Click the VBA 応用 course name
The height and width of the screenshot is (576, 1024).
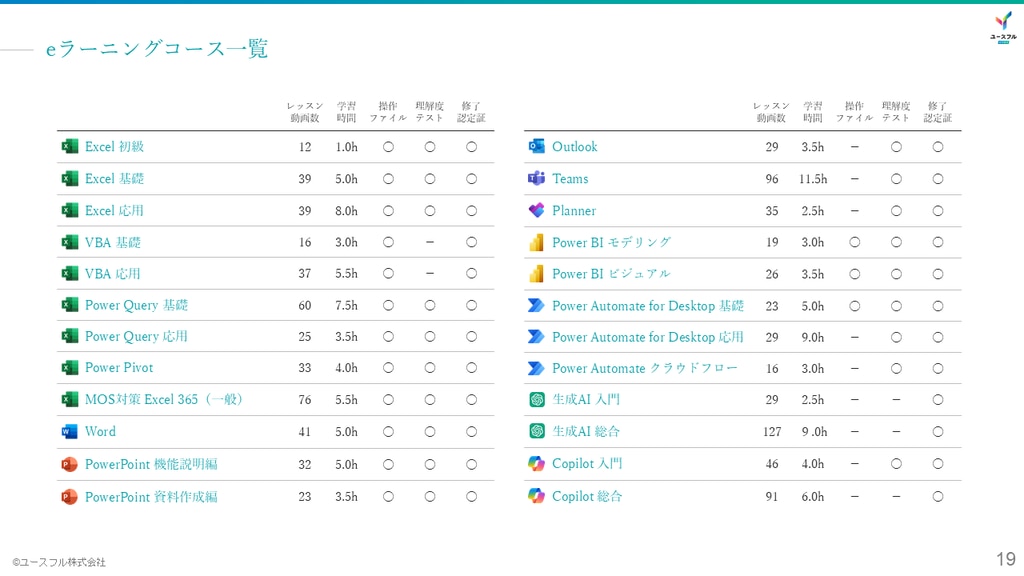click(x=112, y=274)
